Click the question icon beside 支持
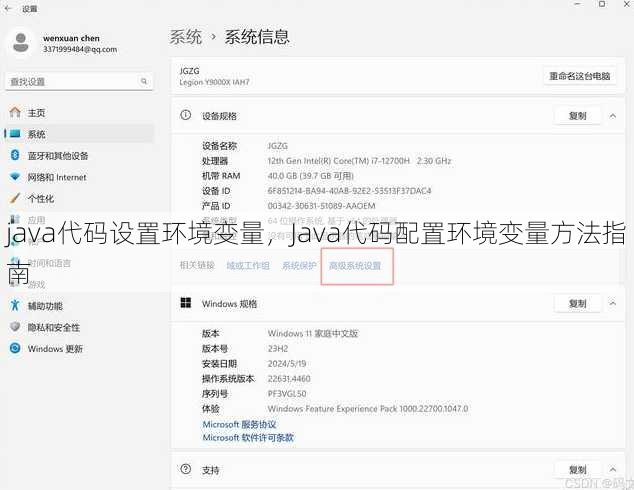 [x=186, y=469]
